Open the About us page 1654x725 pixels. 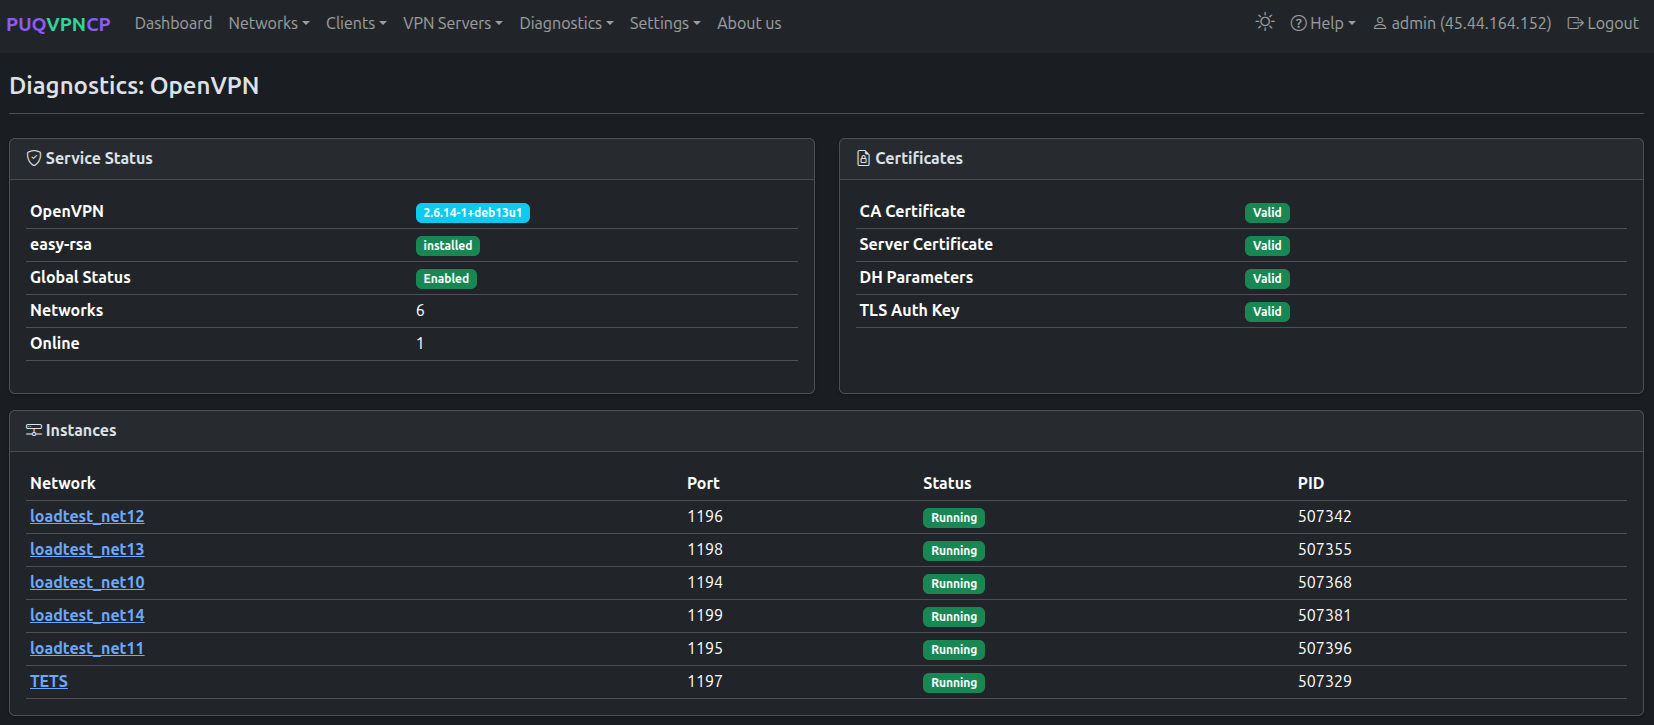[749, 23]
